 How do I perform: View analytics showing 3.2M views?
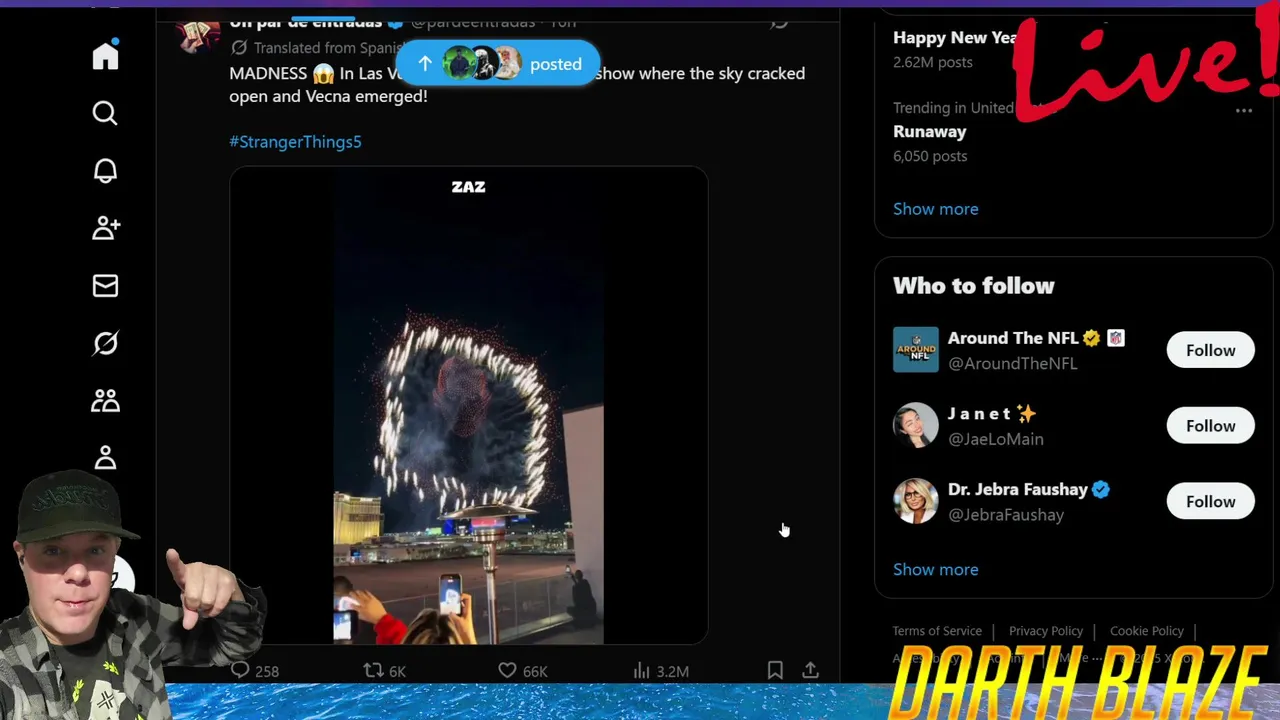(x=661, y=671)
